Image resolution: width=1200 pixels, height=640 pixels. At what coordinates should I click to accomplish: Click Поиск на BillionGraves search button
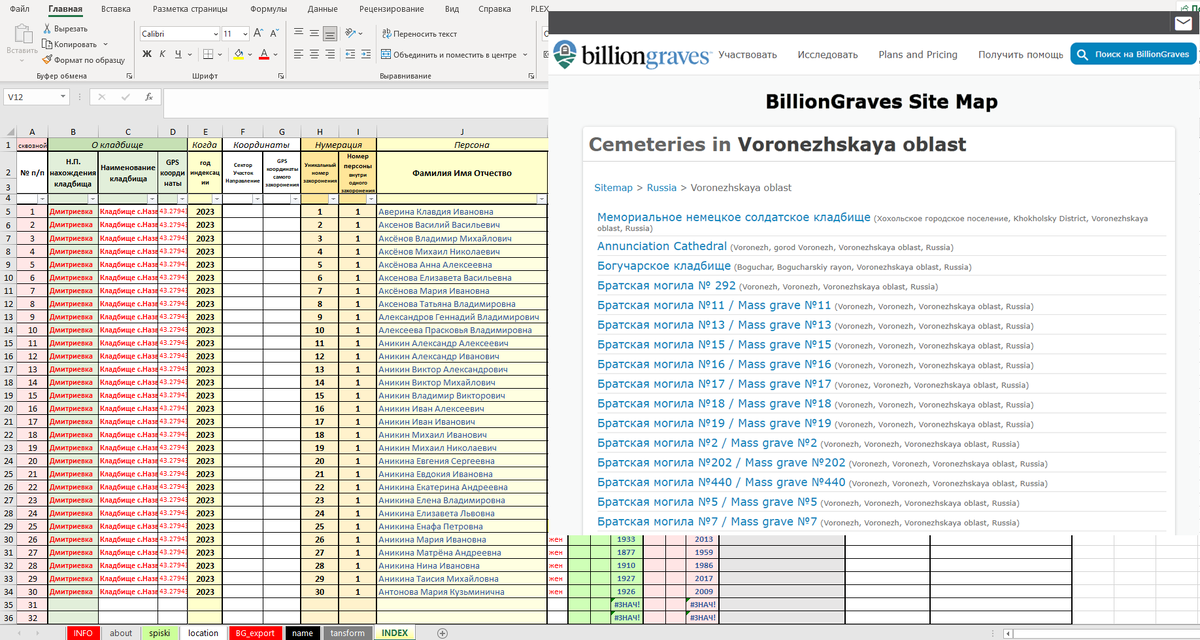coord(1133,54)
